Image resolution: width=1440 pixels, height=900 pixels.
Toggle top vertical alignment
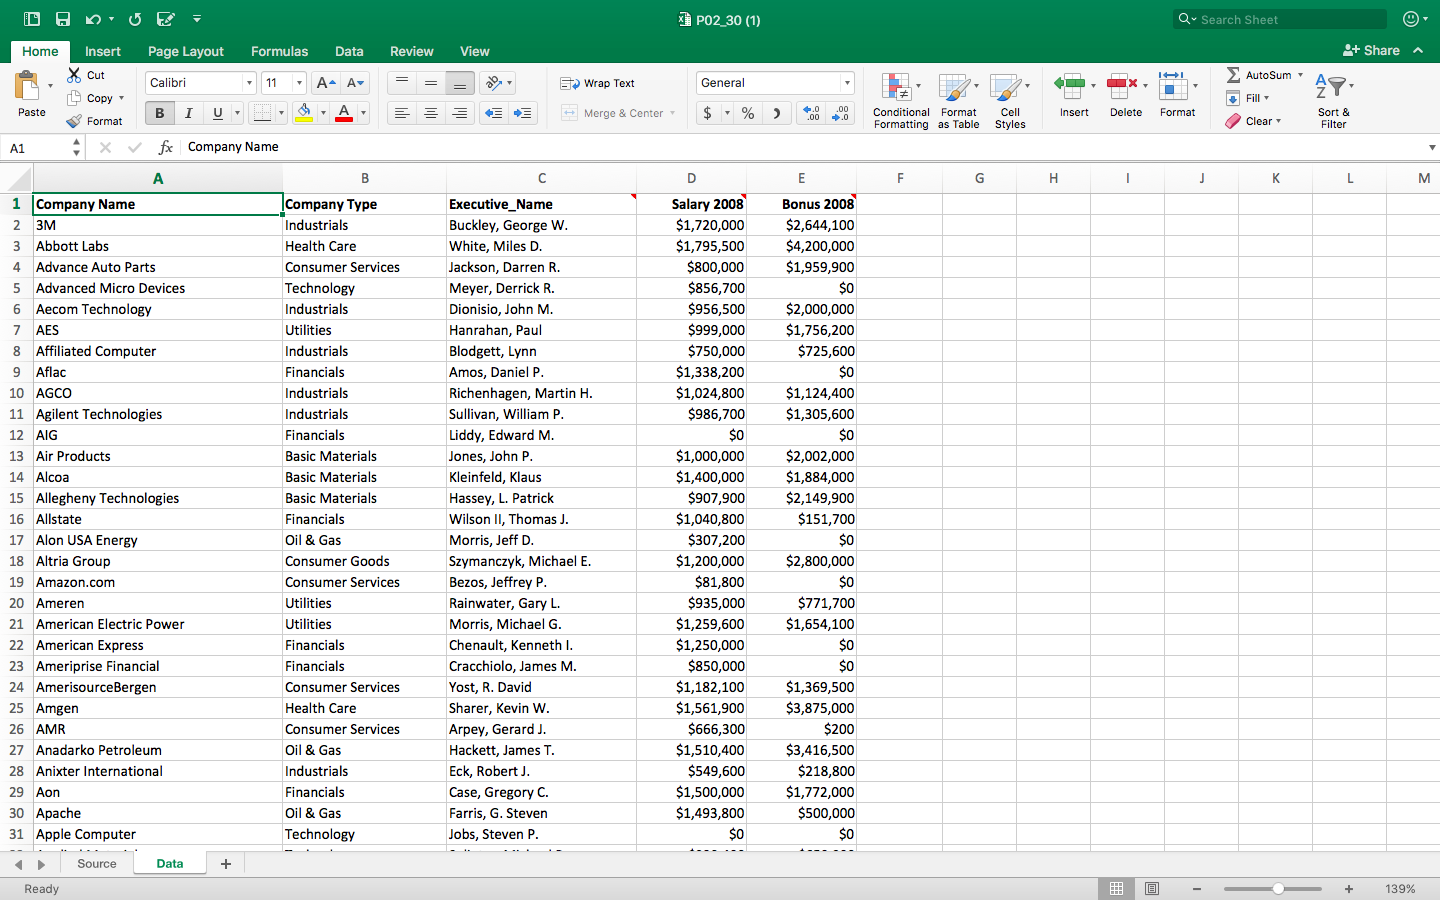click(x=402, y=83)
